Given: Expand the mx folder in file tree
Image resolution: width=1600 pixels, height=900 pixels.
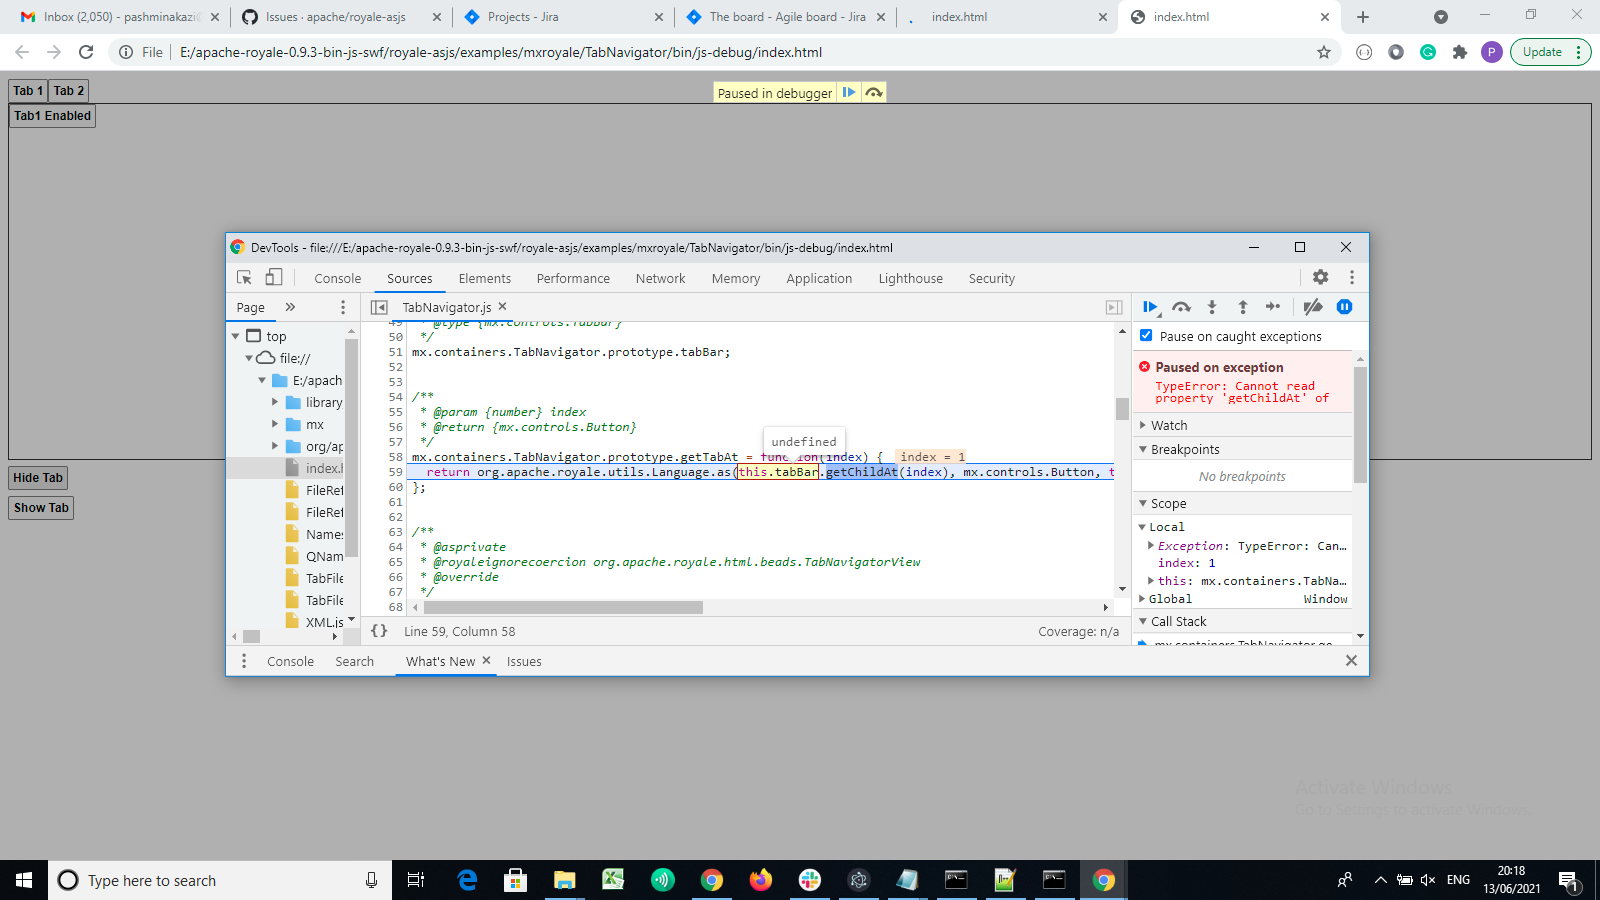Looking at the screenshot, I should coord(275,424).
